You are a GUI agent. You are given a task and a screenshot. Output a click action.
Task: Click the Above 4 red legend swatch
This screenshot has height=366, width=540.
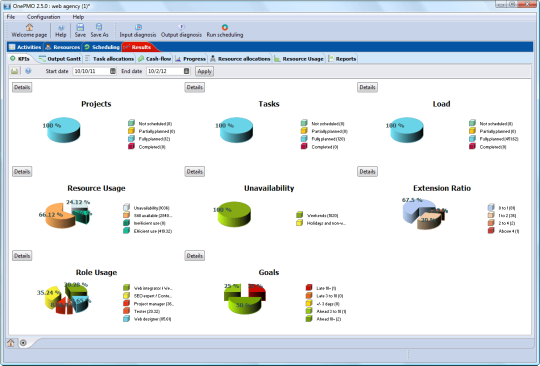(x=491, y=231)
